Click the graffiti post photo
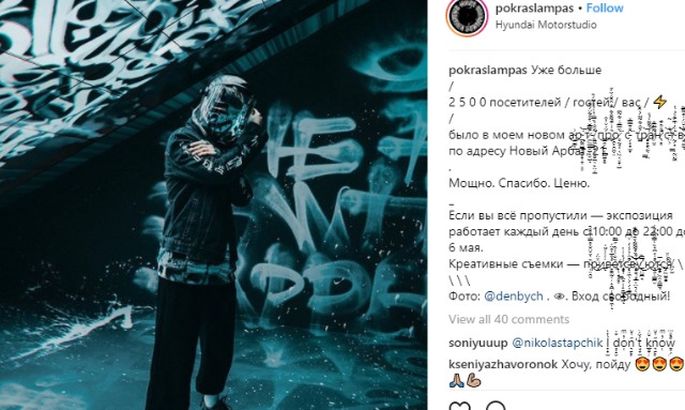The width and height of the screenshot is (685, 410). click(214, 205)
